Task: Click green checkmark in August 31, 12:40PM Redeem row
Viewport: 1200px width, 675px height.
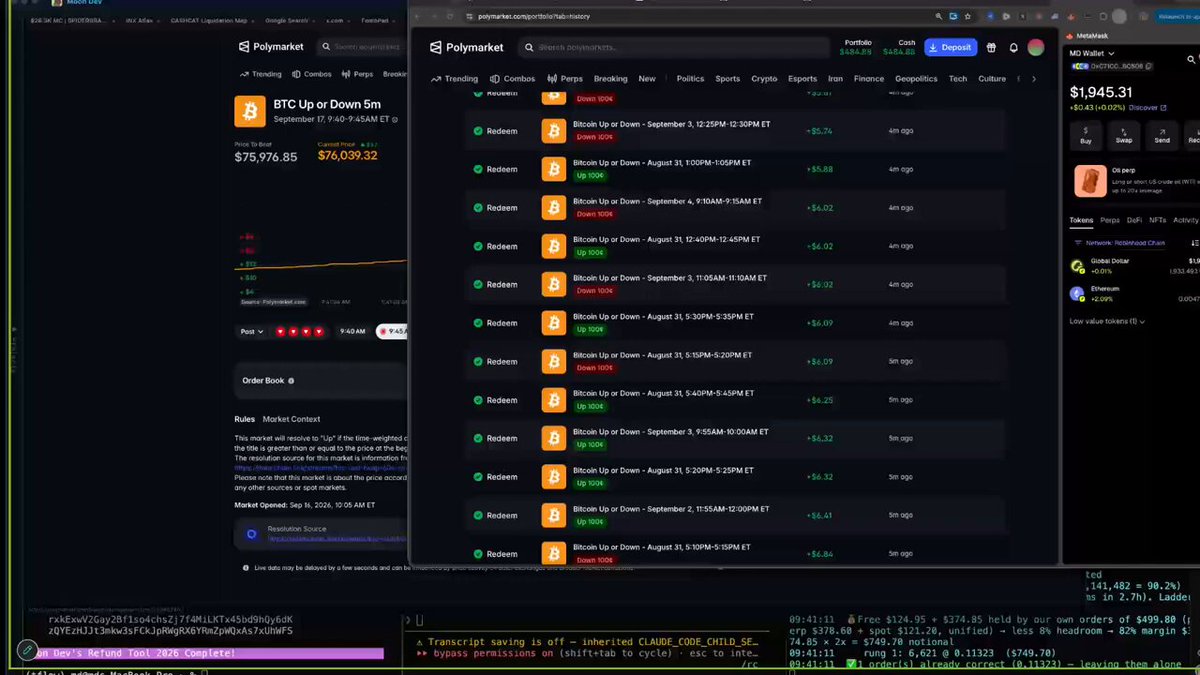Action: 478,246
